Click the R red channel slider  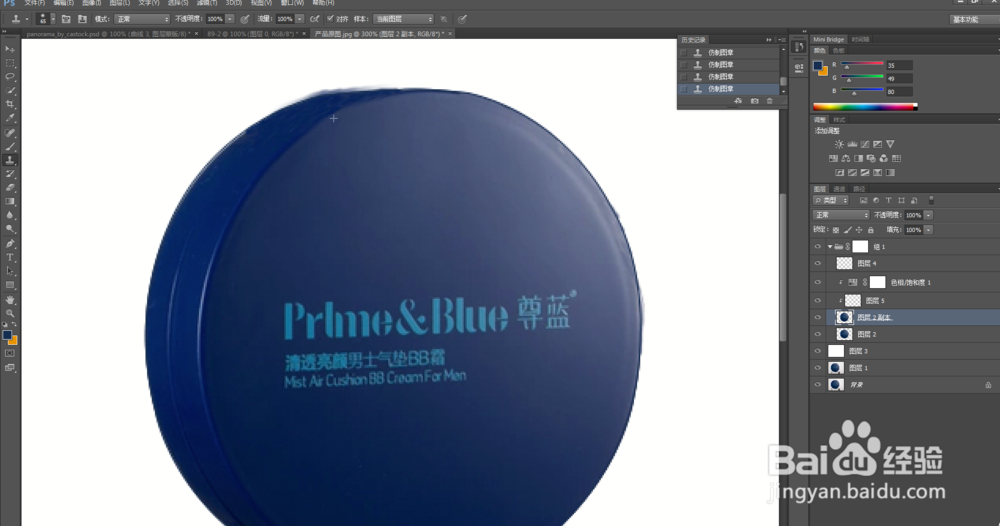(x=862, y=64)
